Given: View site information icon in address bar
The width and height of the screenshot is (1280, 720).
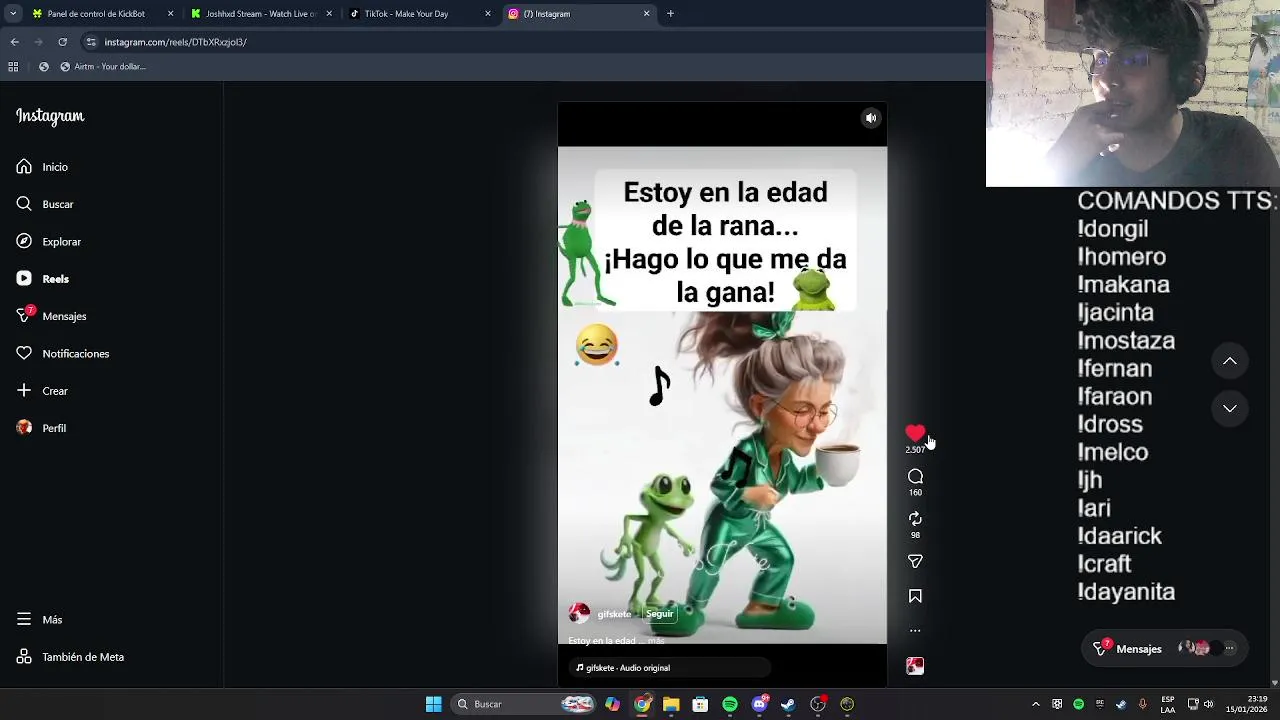Looking at the screenshot, I should click(91, 42).
